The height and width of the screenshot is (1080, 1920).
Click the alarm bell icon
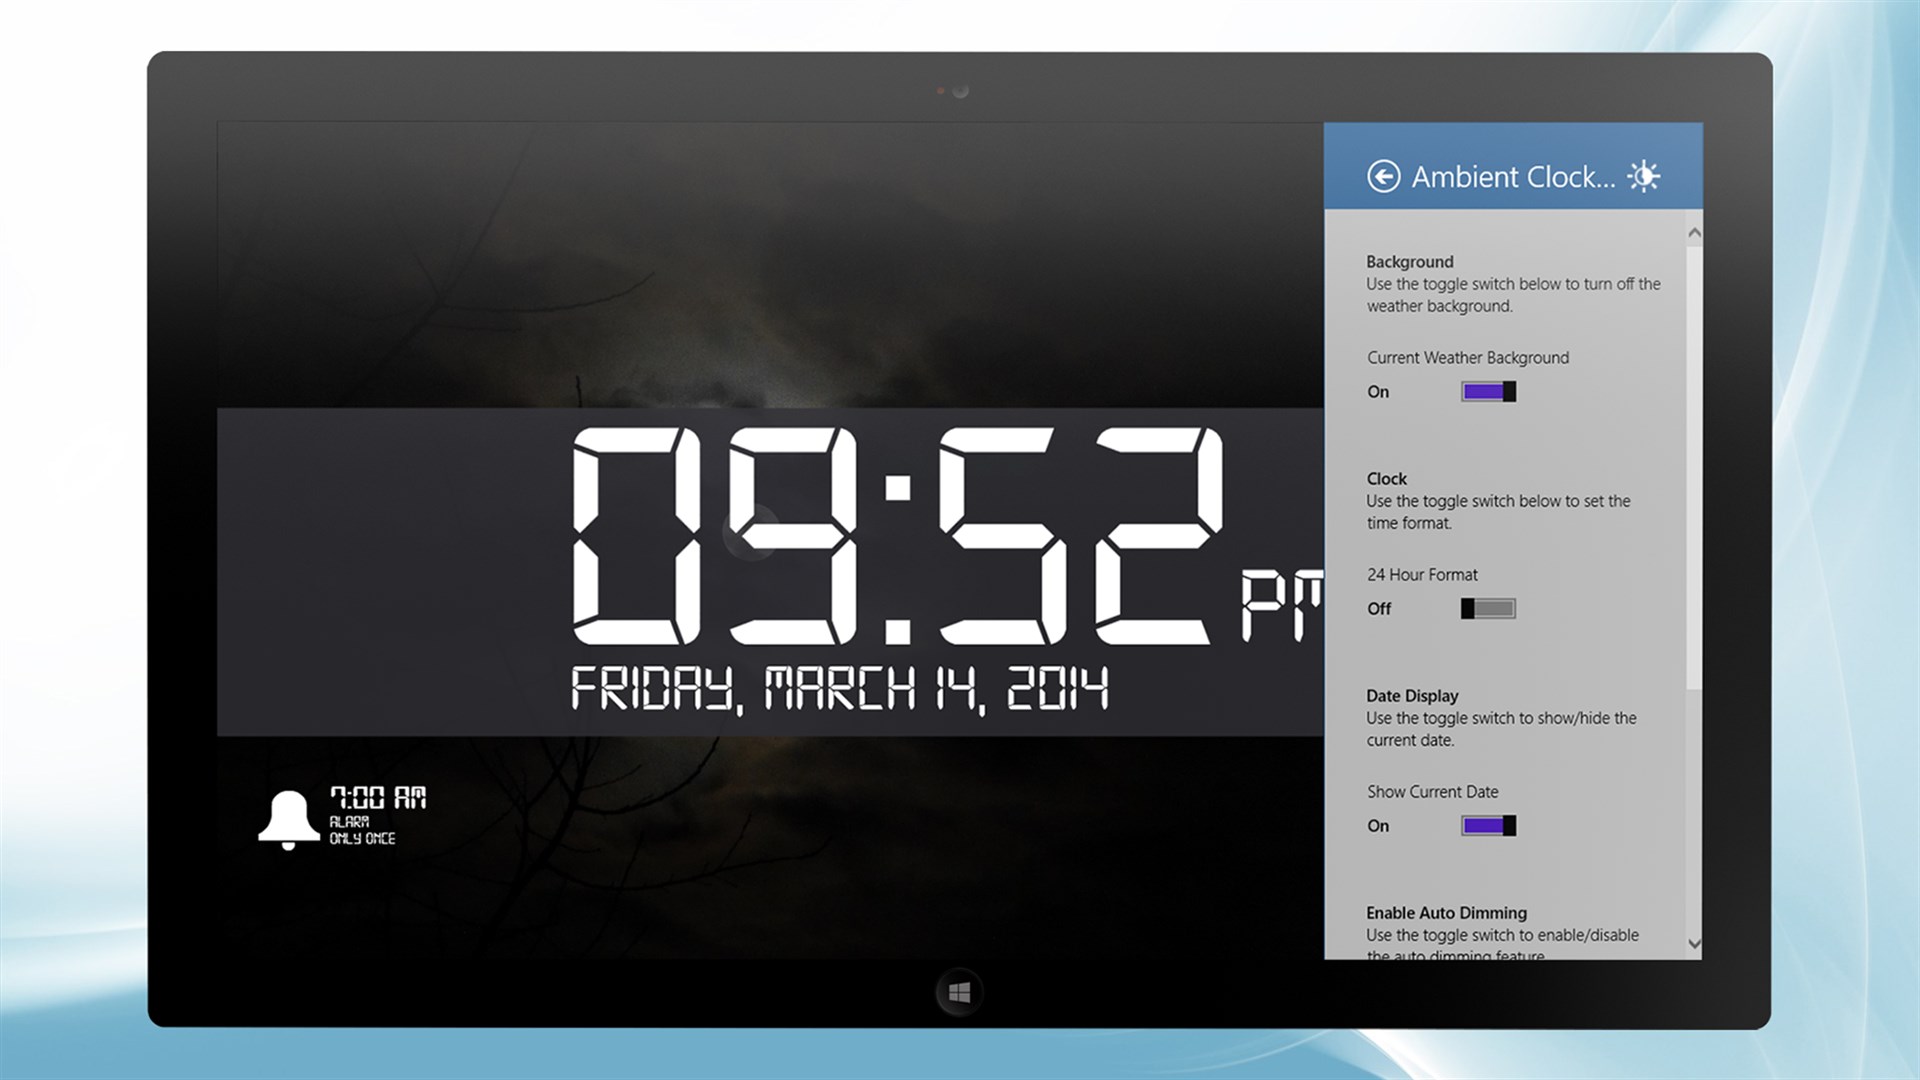[x=289, y=820]
